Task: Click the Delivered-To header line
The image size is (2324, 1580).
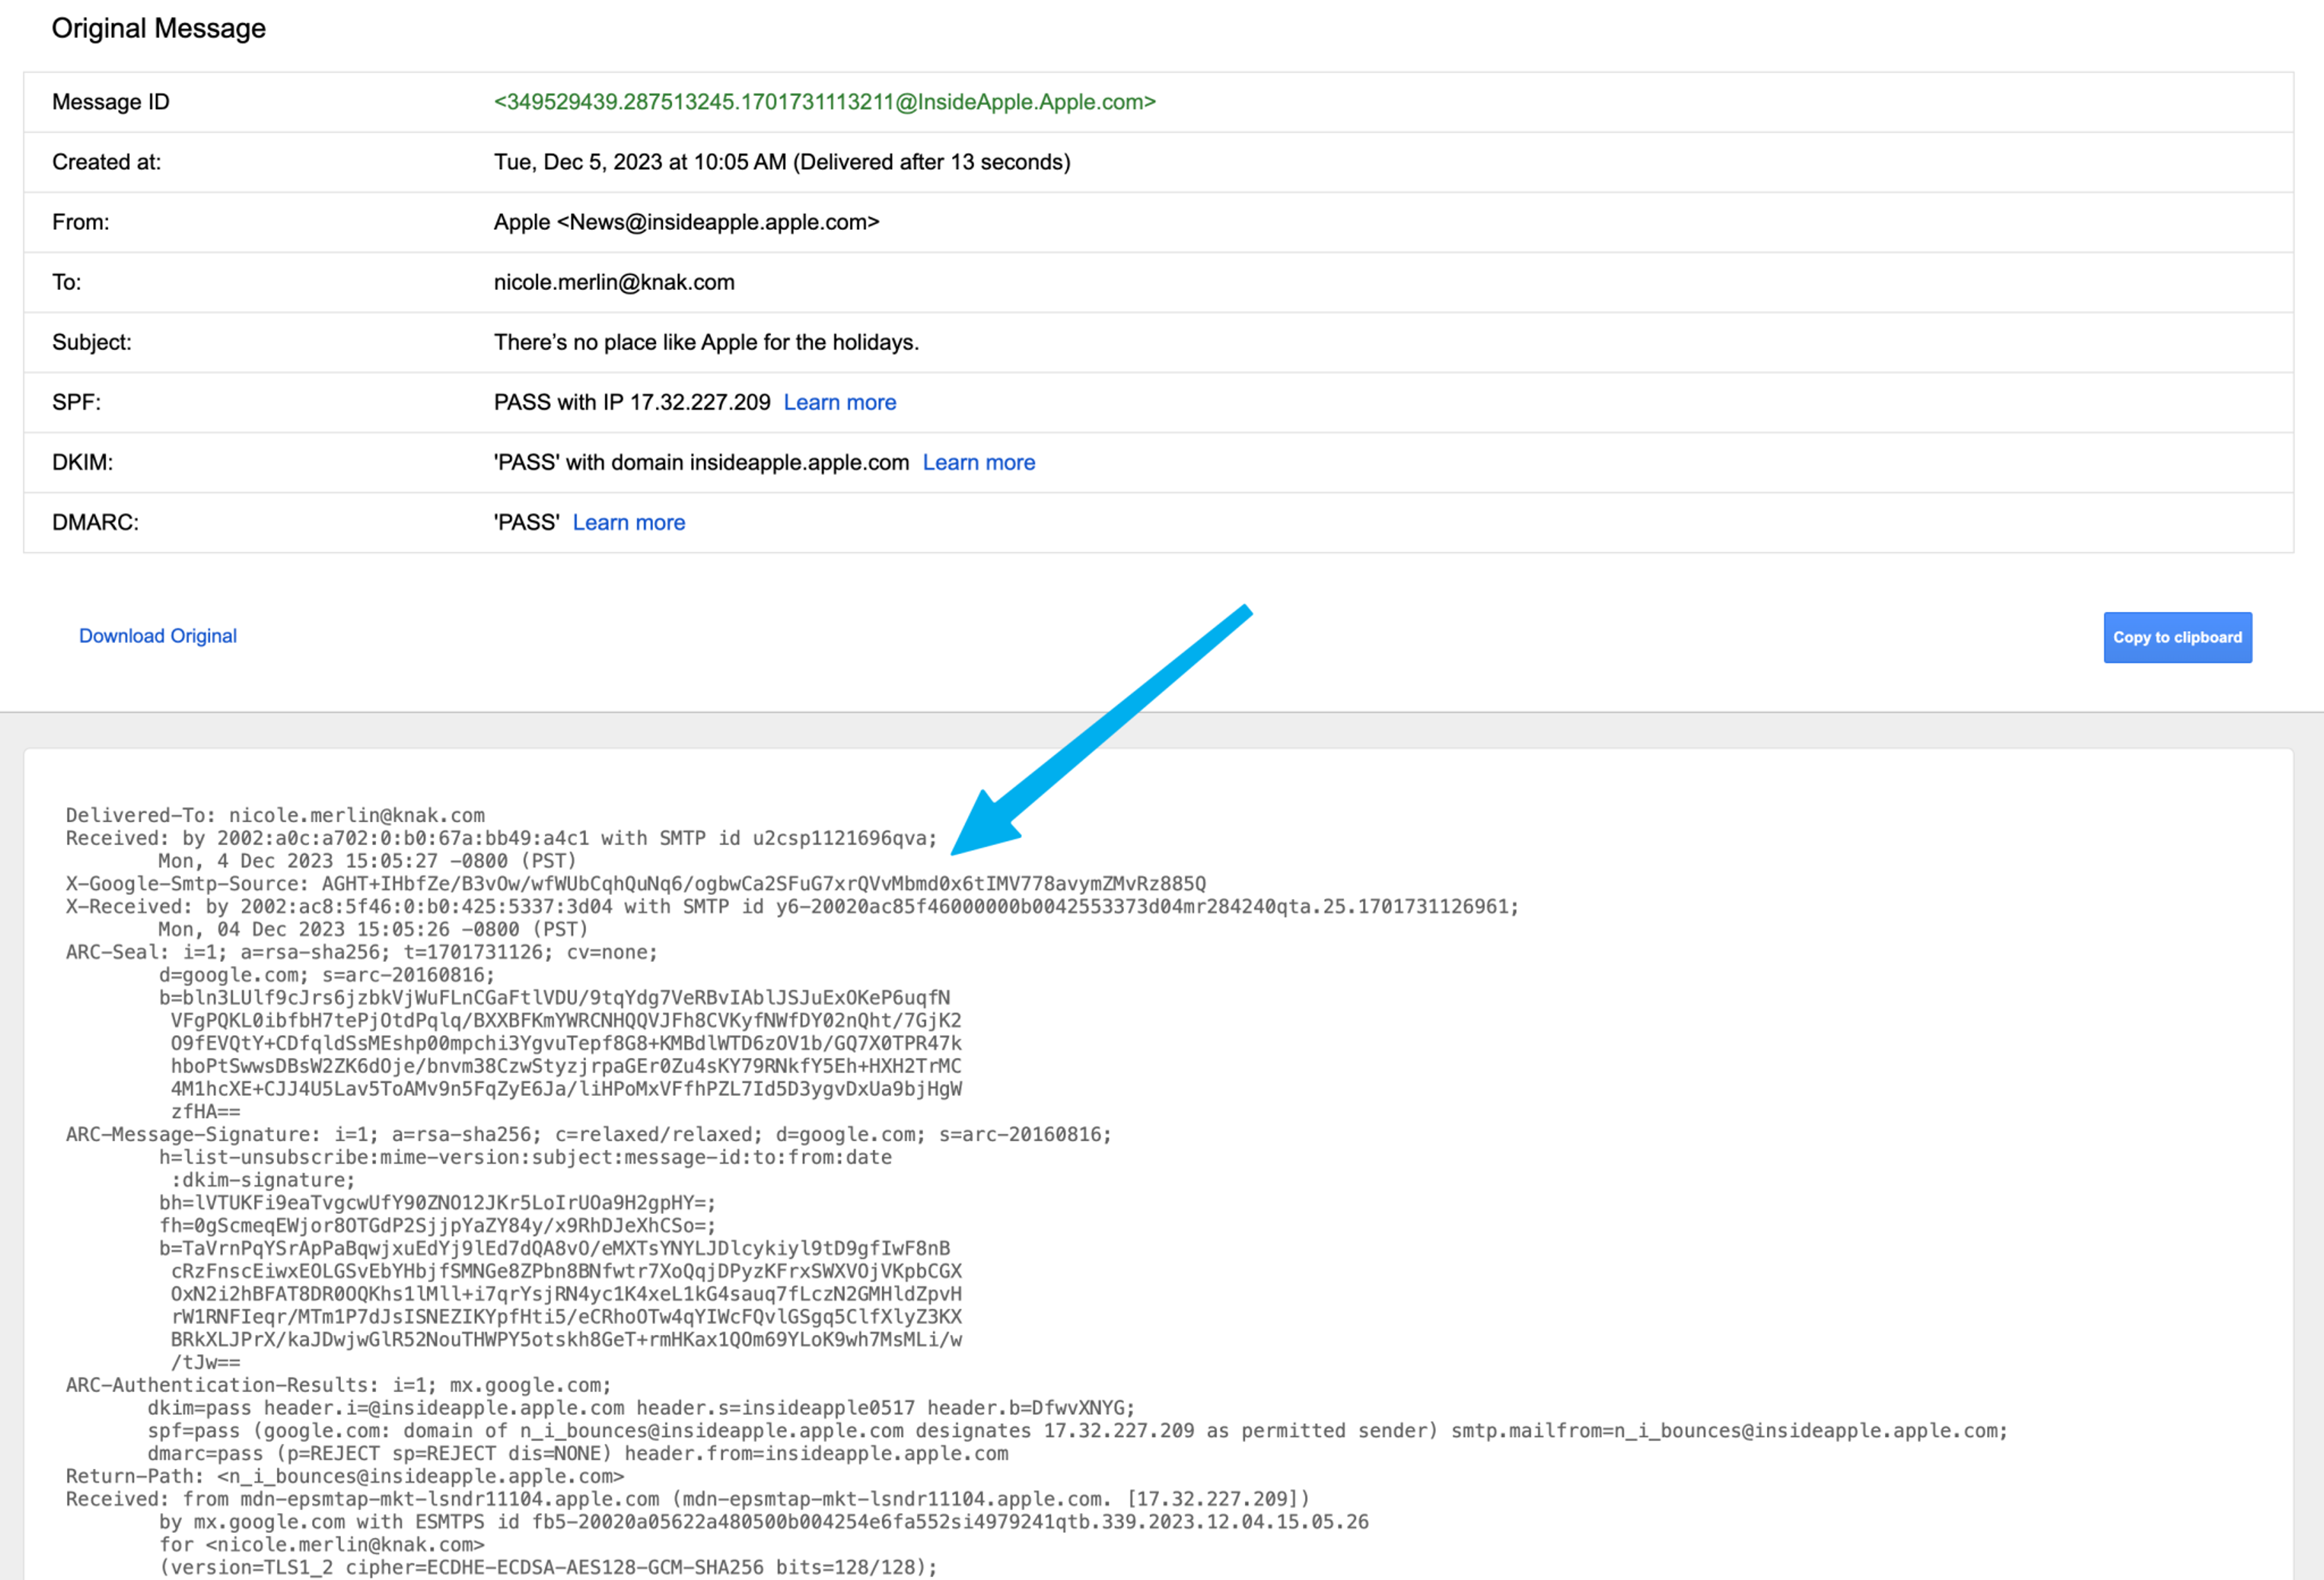Action: (275, 815)
